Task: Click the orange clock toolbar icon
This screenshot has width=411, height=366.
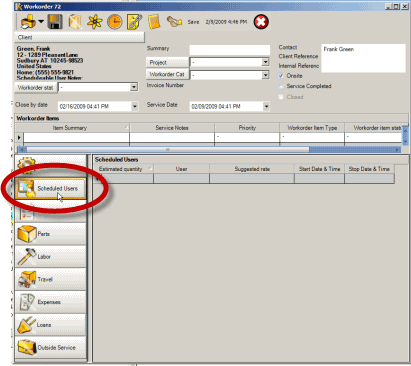Action: pyautogui.click(x=114, y=22)
